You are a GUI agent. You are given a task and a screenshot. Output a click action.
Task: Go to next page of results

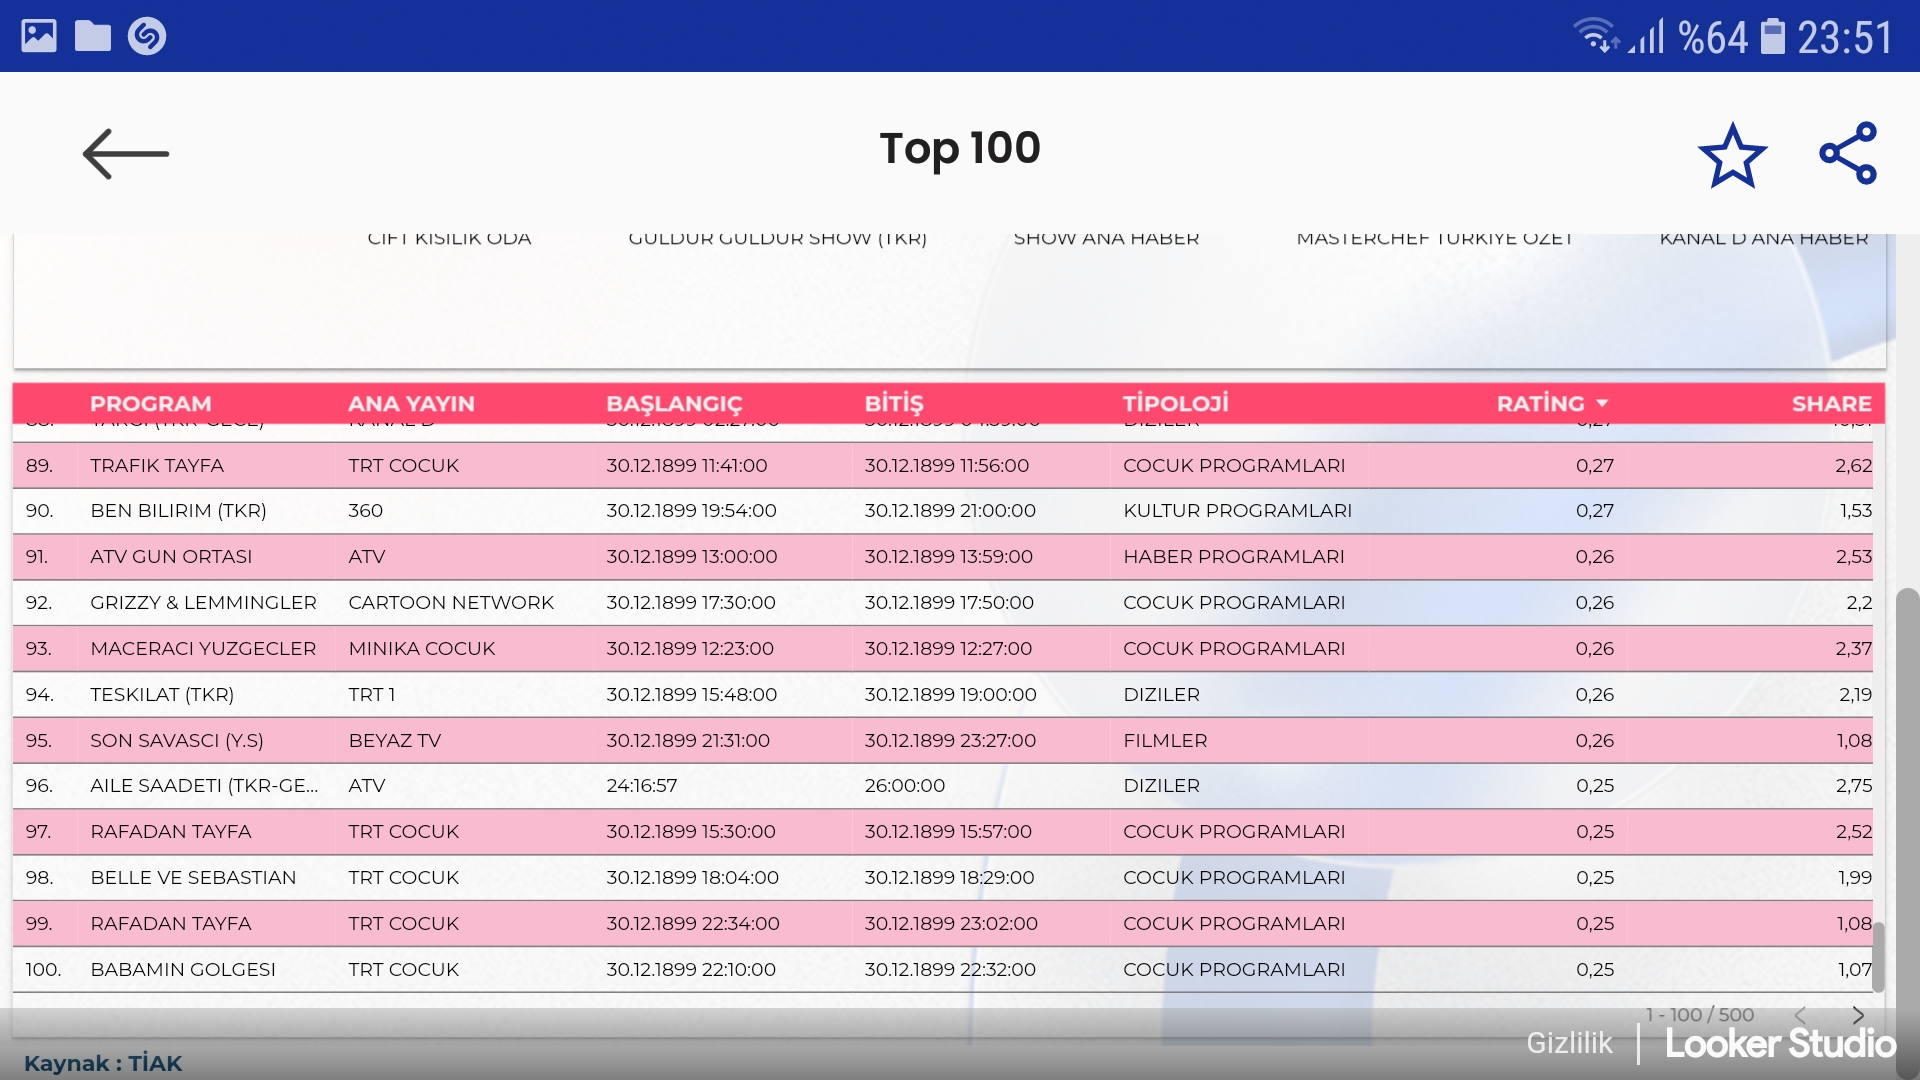pos(1858,1014)
